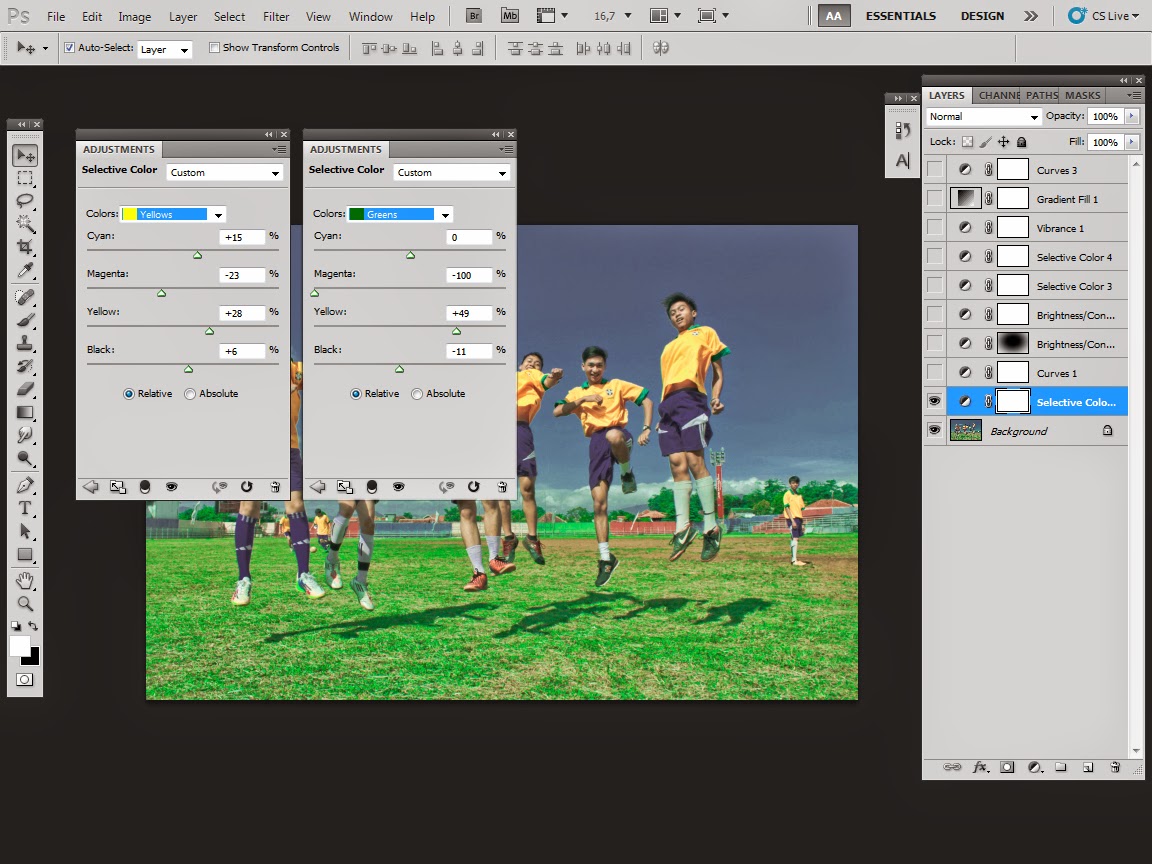Show the Curves 3 layer
The image size is (1152, 864).
(934, 170)
